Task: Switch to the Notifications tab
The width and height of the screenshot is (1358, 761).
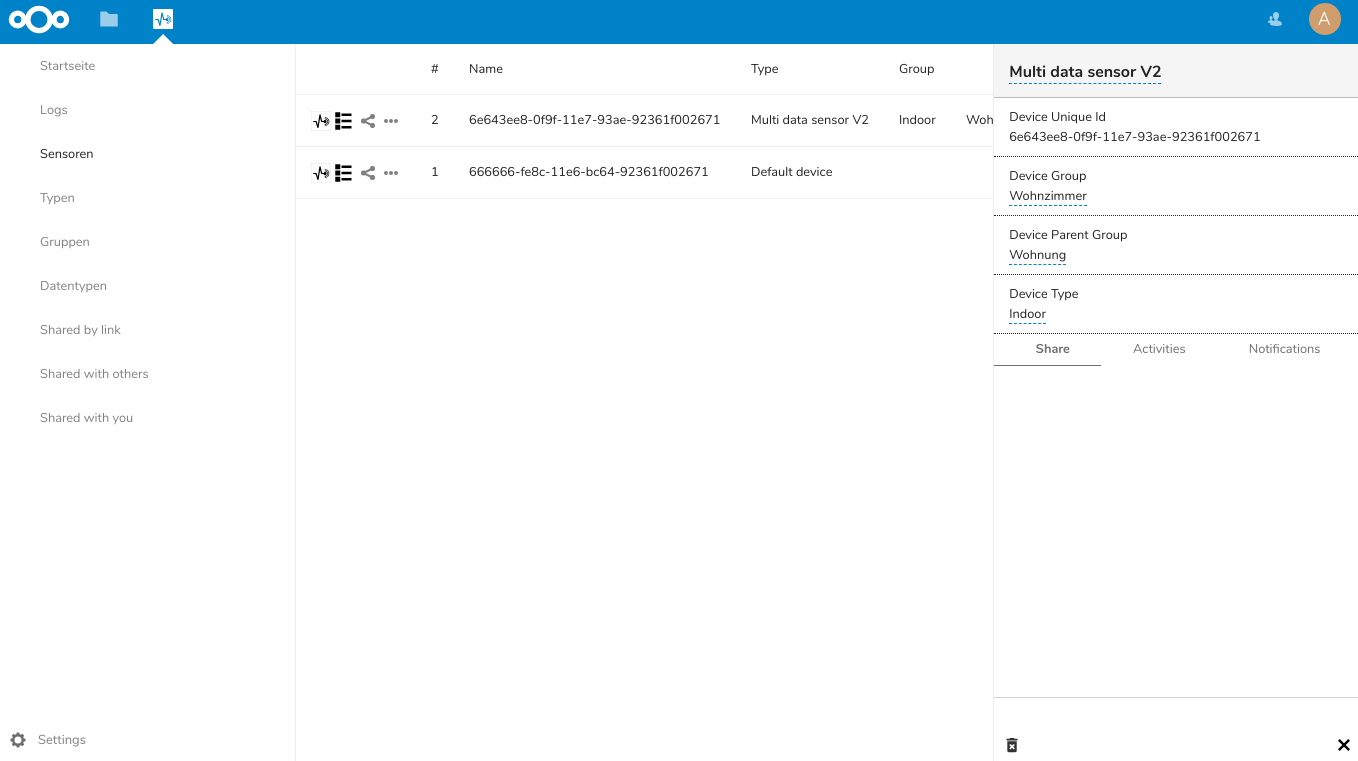Action: pos(1284,349)
